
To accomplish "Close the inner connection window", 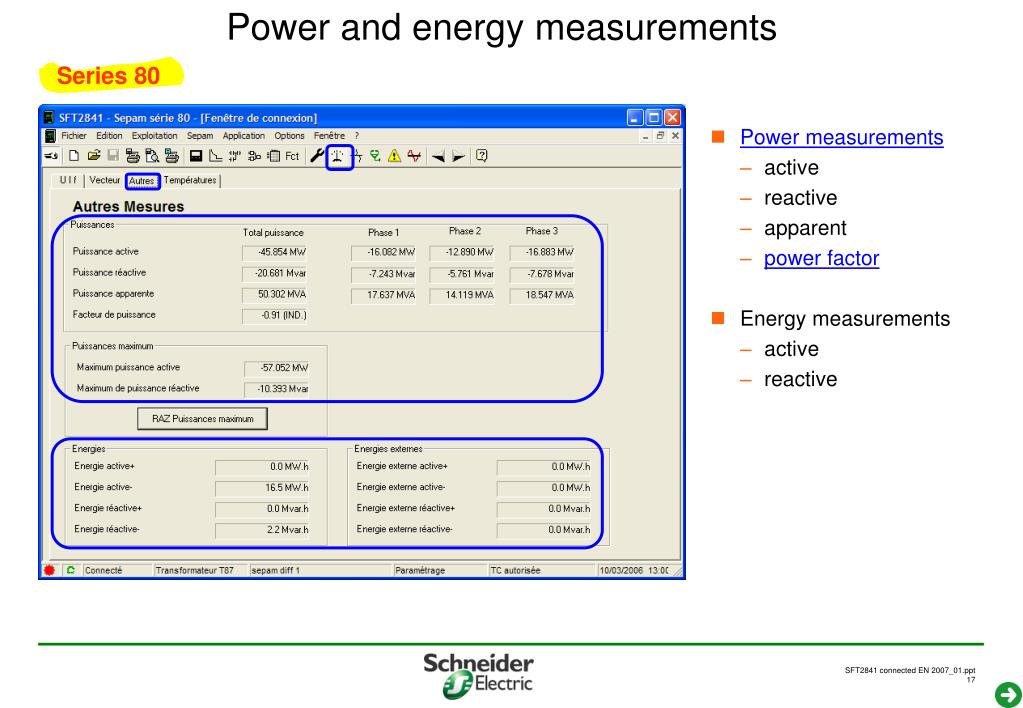I will pyautogui.click(x=675, y=136).
